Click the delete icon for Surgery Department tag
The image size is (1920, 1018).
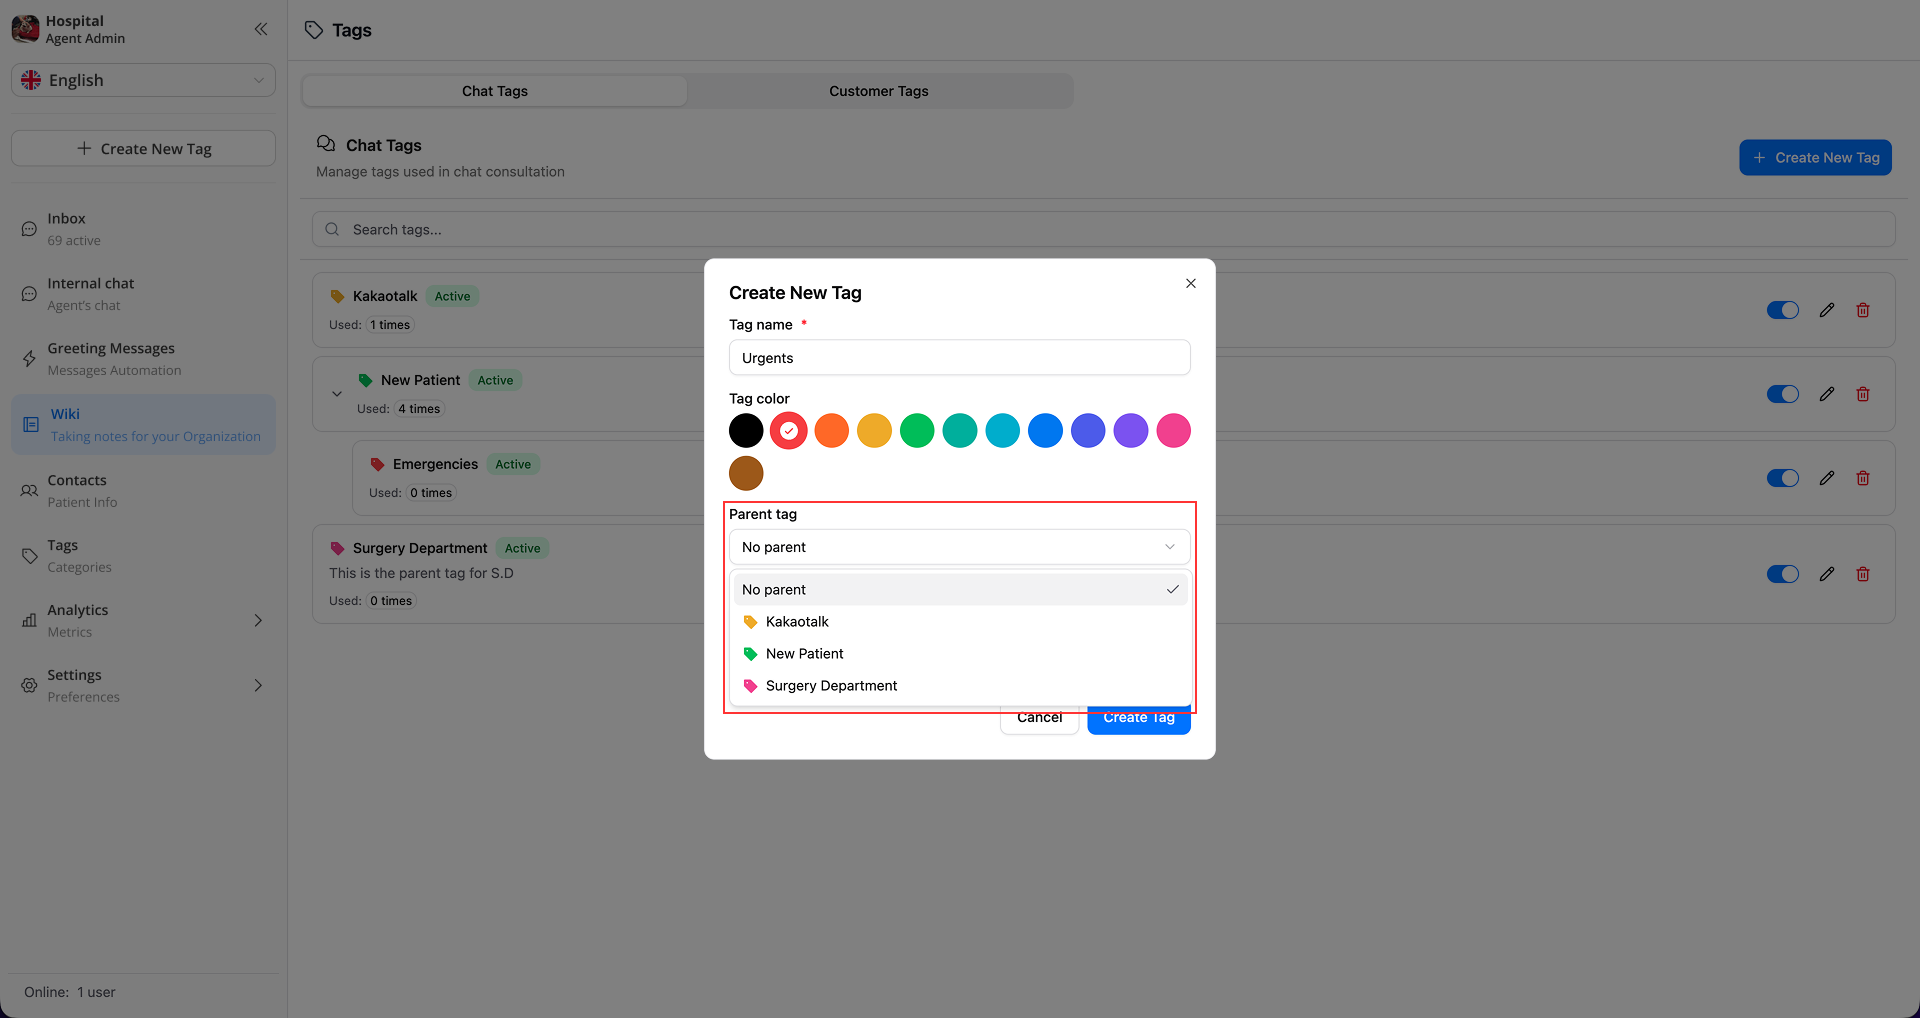[x=1862, y=573]
